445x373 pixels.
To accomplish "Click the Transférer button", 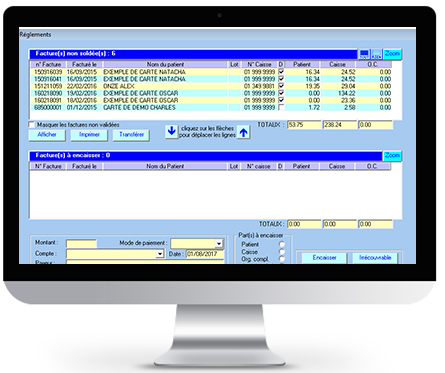I will [131, 135].
